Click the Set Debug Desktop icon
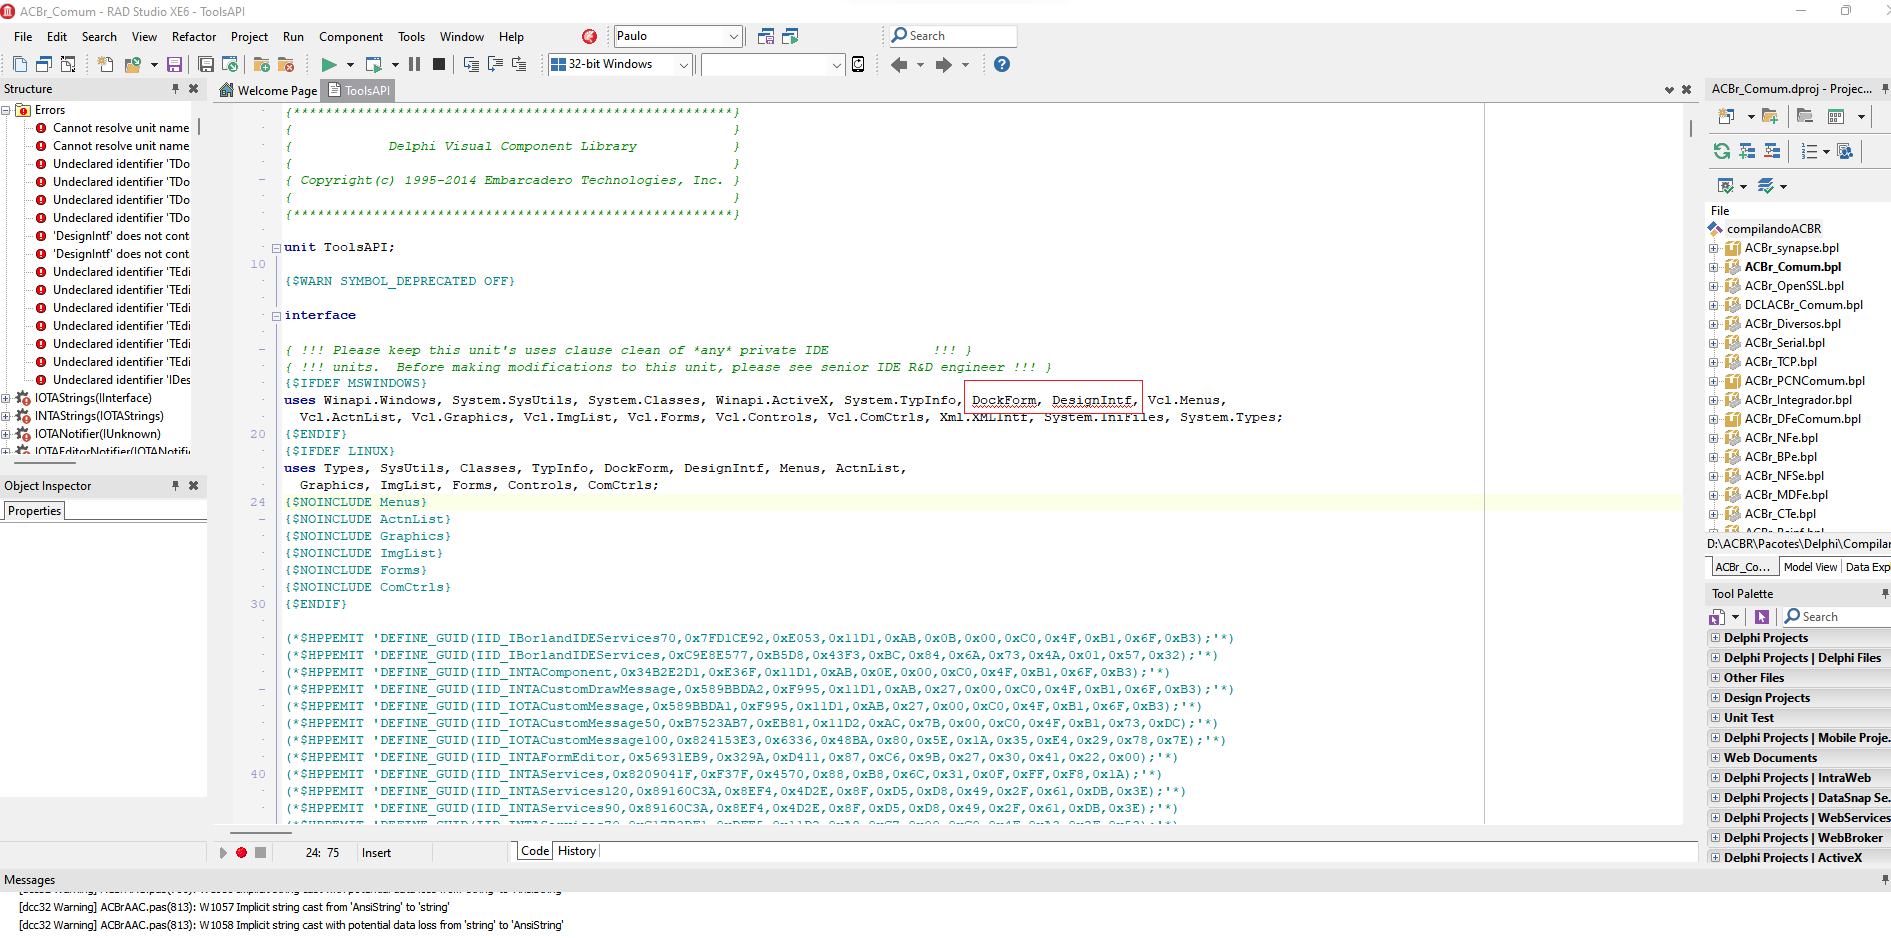Viewport: 1891px width, 938px height. click(x=790, y=37)
